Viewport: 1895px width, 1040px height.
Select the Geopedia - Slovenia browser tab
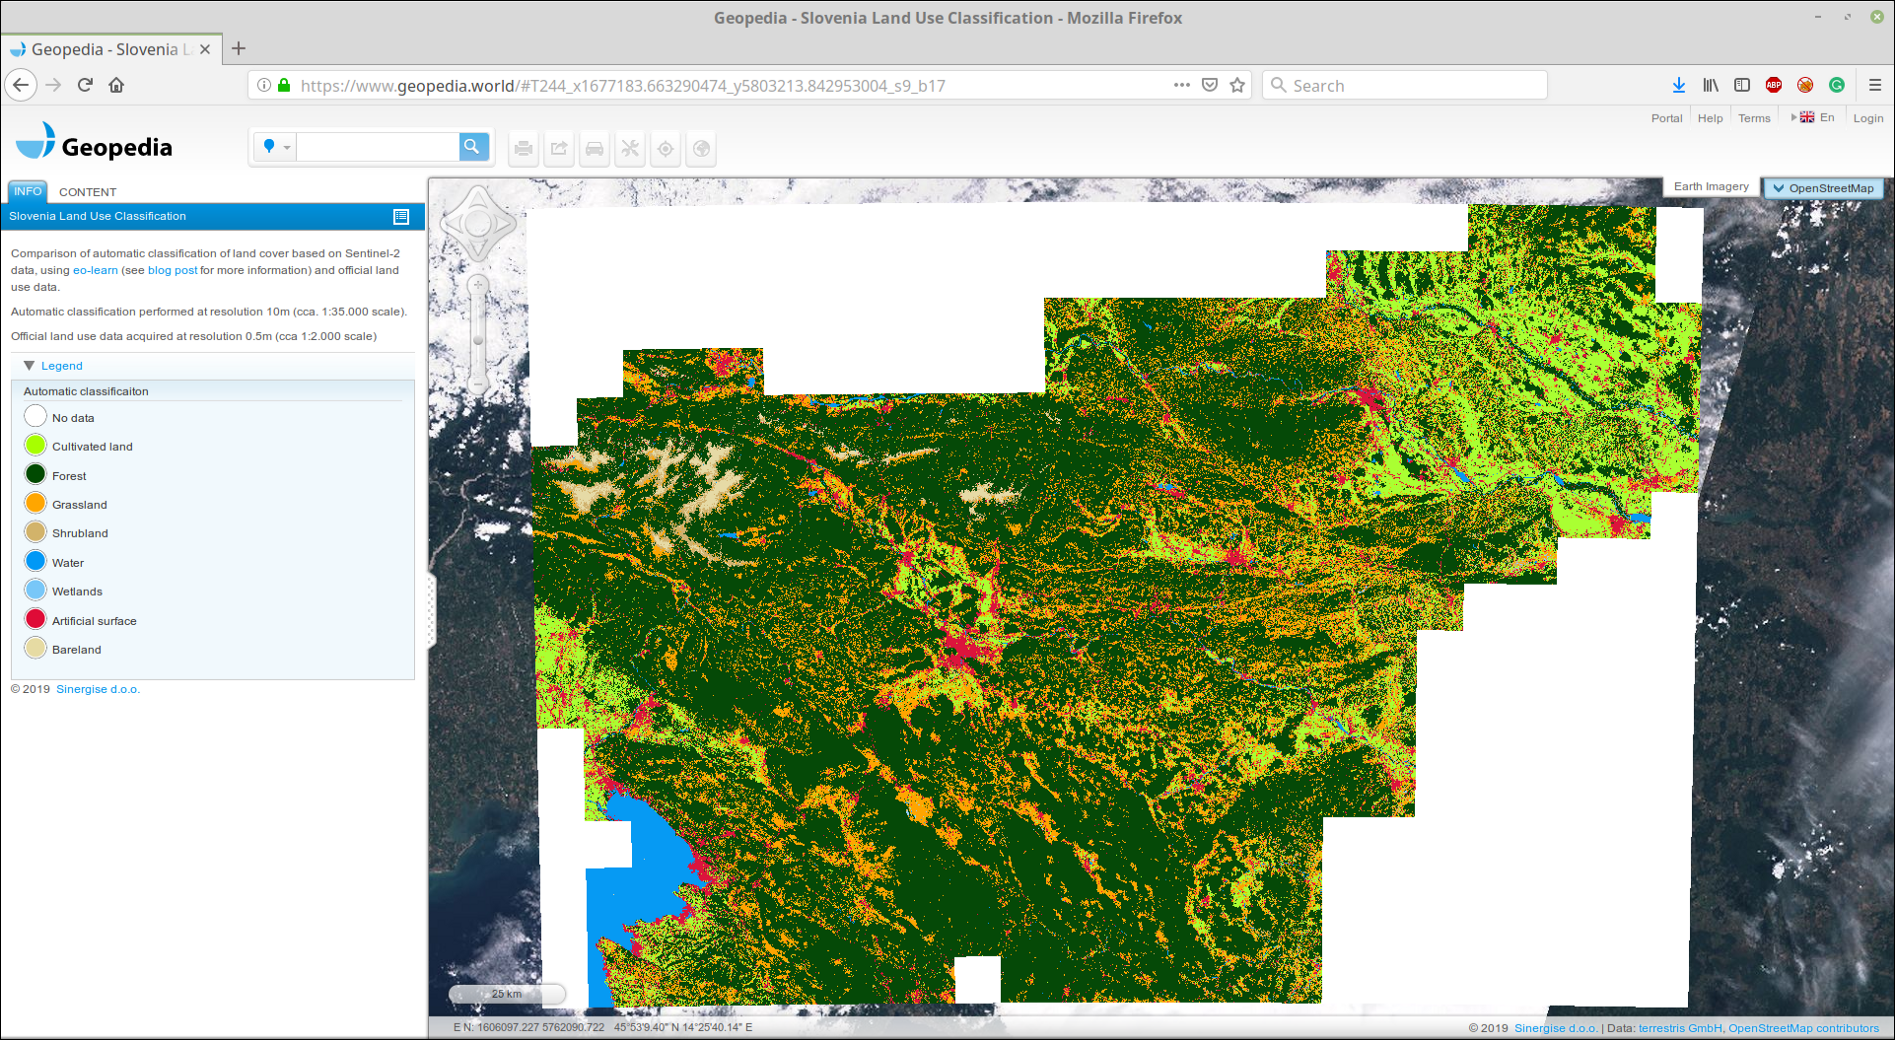pos(111,49)
